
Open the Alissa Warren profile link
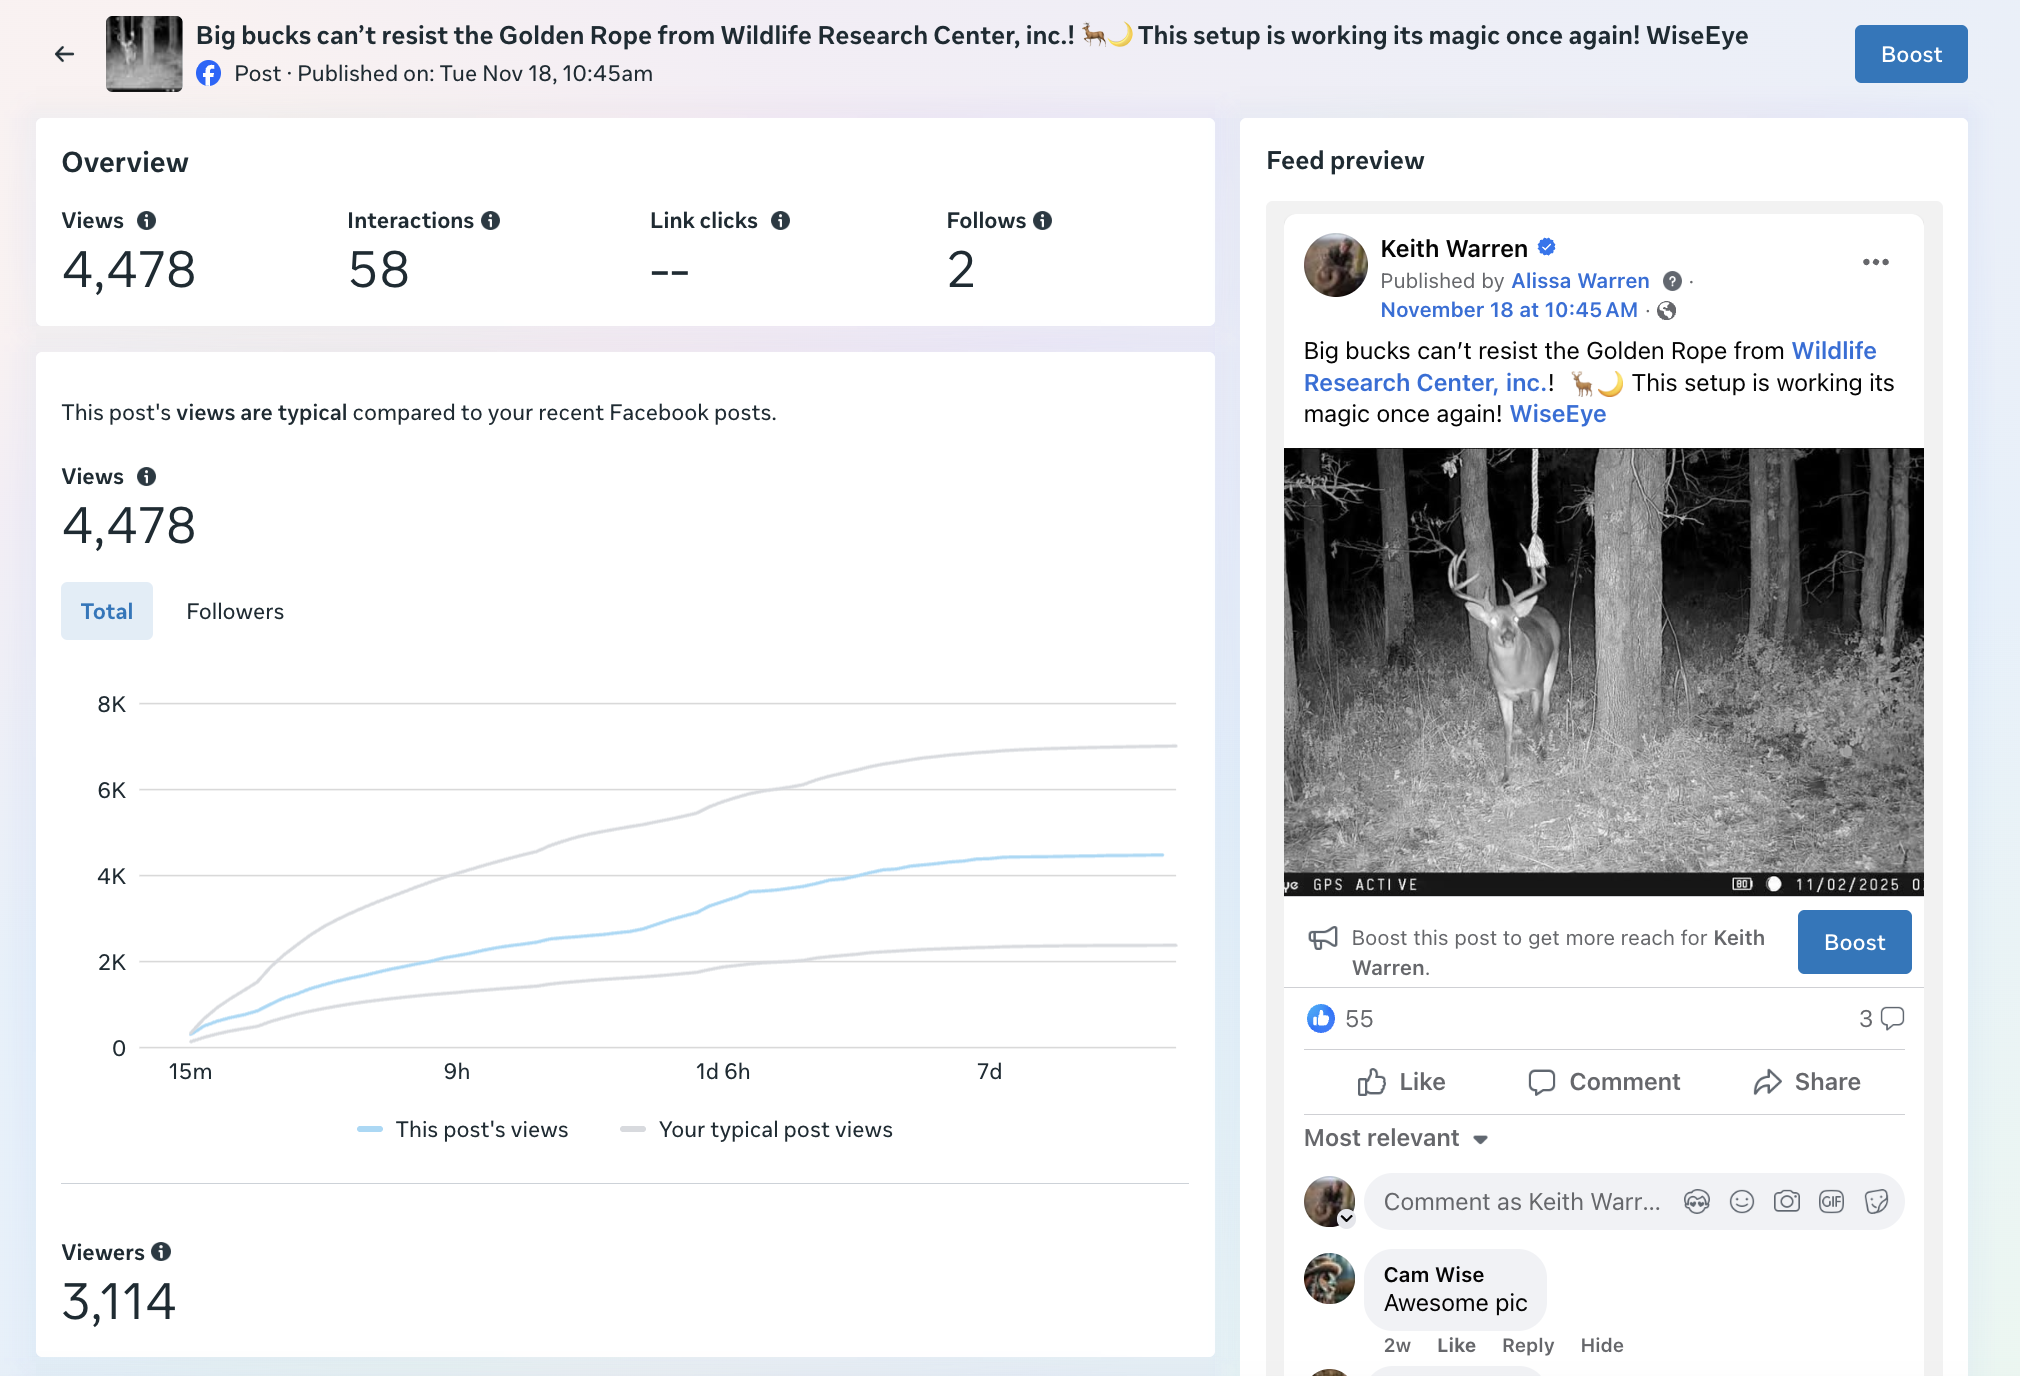coord(1579,281)
